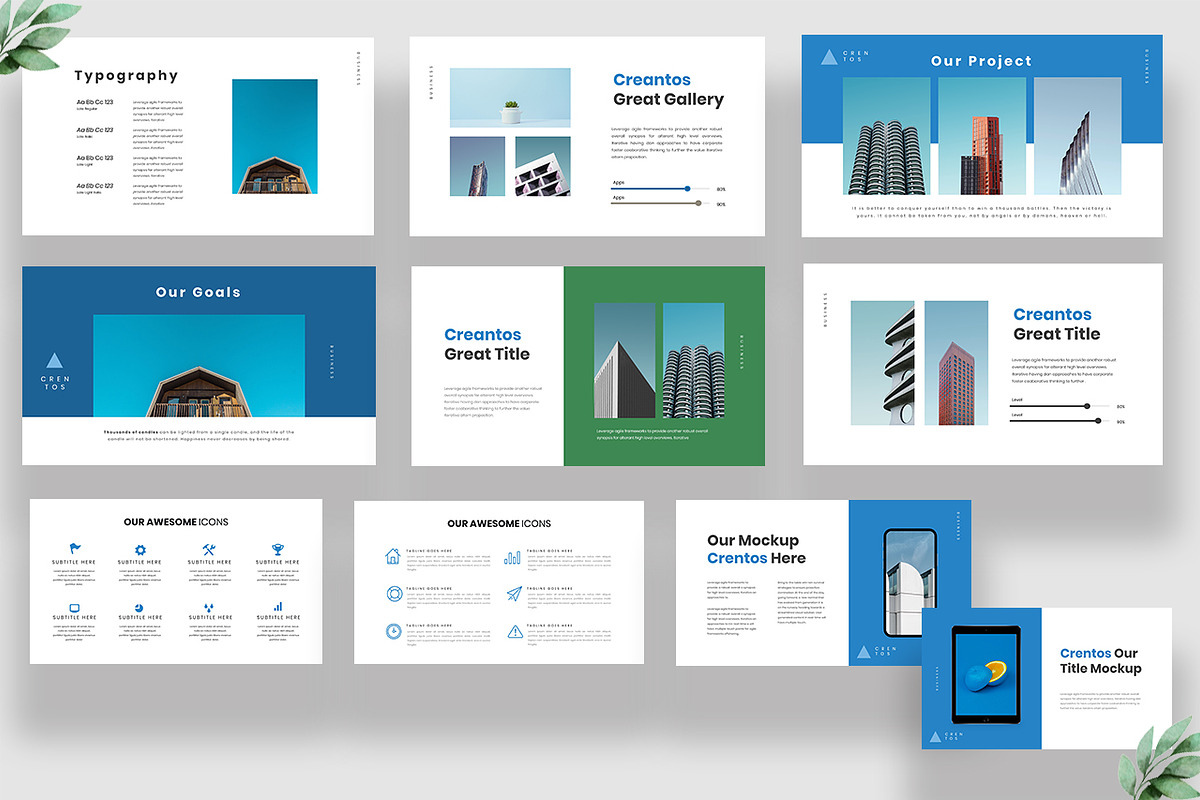1200x800 pixels.
Task: Click the crossed hammer and wrench icon
Action: point(209,549)
